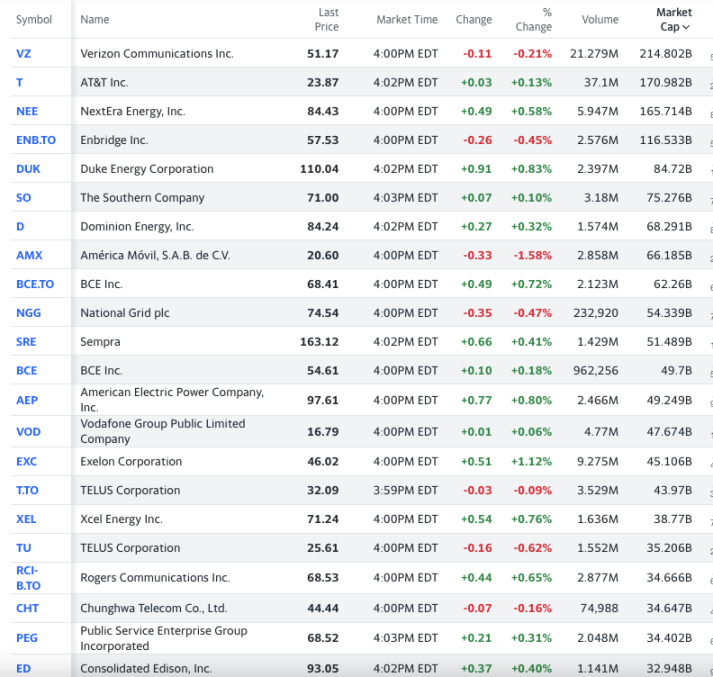Sort by the Volume column header
This screenshot has height=677, width=713.
tap(600, 20)
